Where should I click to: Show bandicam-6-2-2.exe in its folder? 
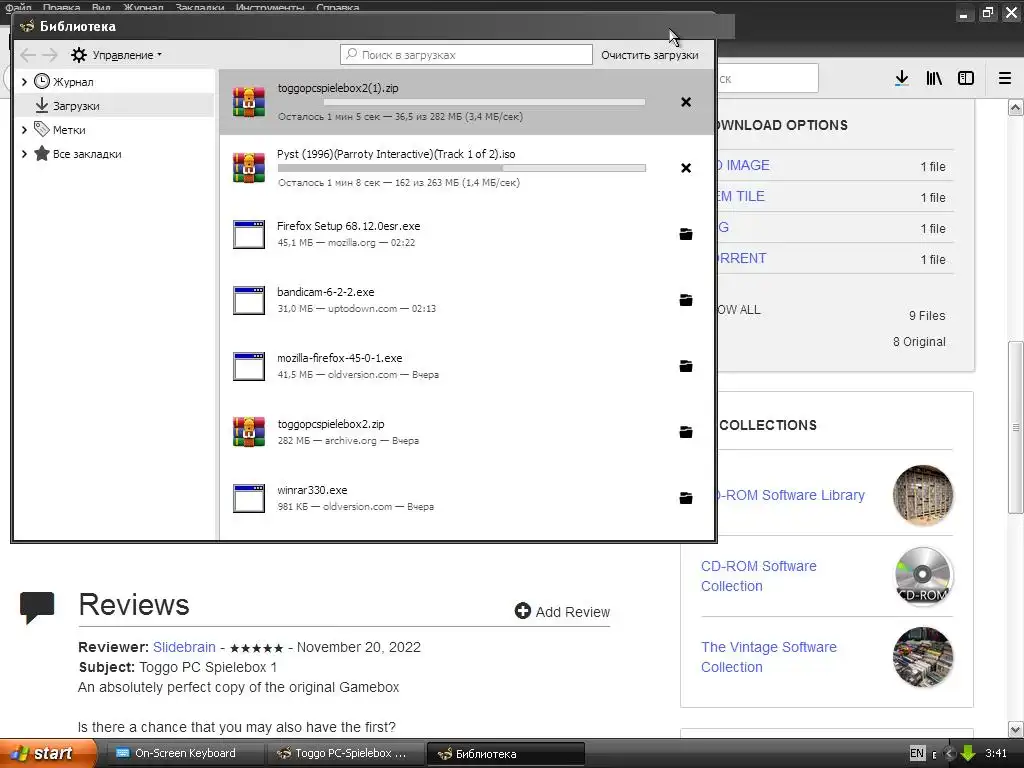686,300
